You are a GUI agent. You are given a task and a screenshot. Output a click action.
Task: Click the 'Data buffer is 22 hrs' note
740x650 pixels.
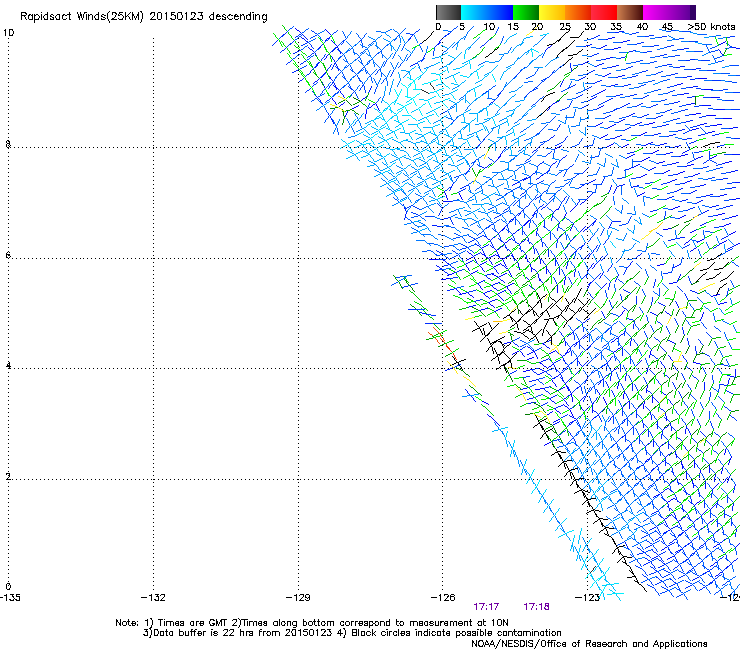(x=352, y=633)
